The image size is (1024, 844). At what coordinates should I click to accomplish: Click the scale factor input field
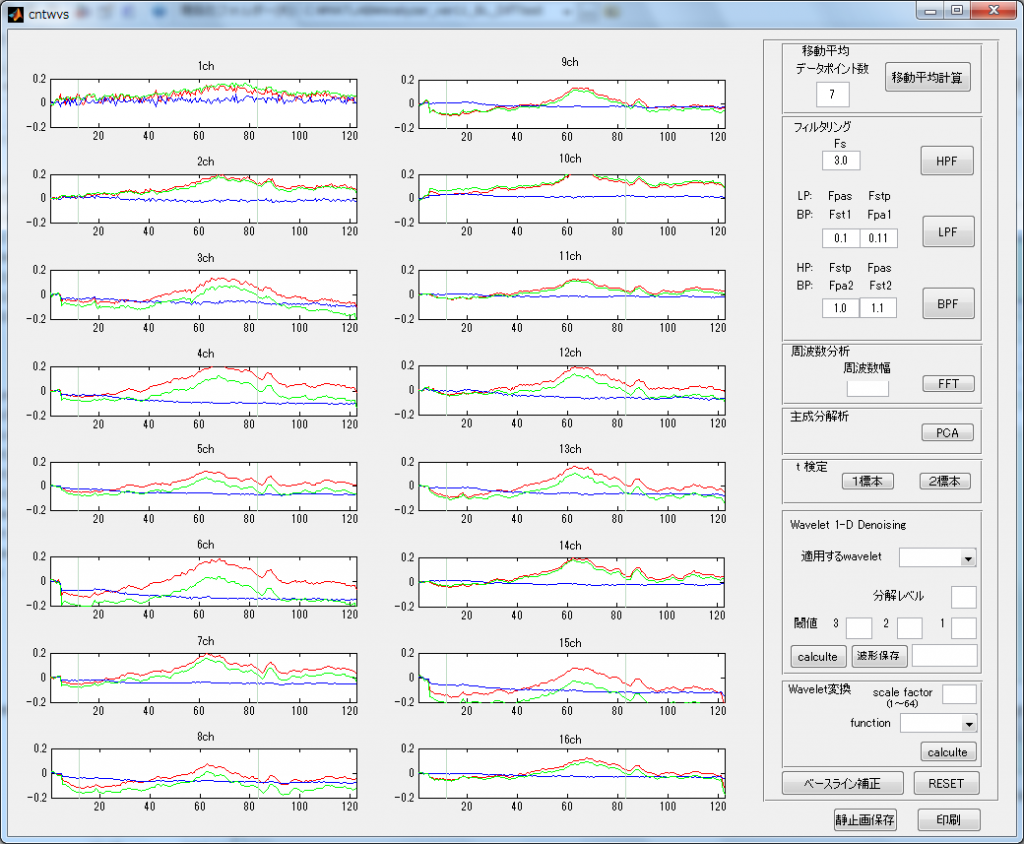(960, 694)
